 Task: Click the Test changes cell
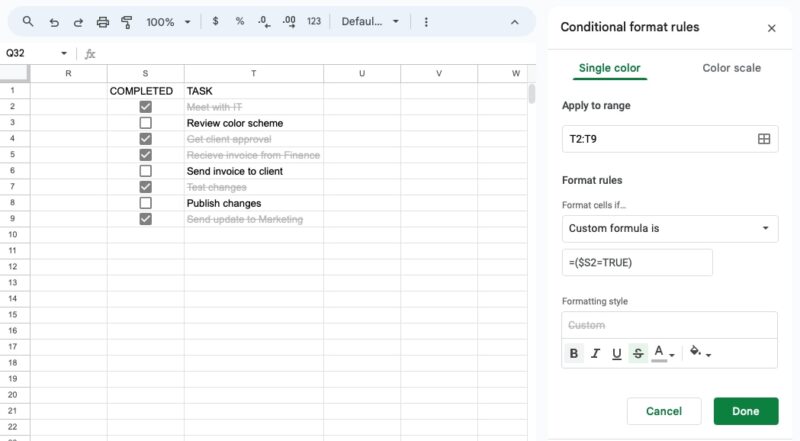point(254,187)
